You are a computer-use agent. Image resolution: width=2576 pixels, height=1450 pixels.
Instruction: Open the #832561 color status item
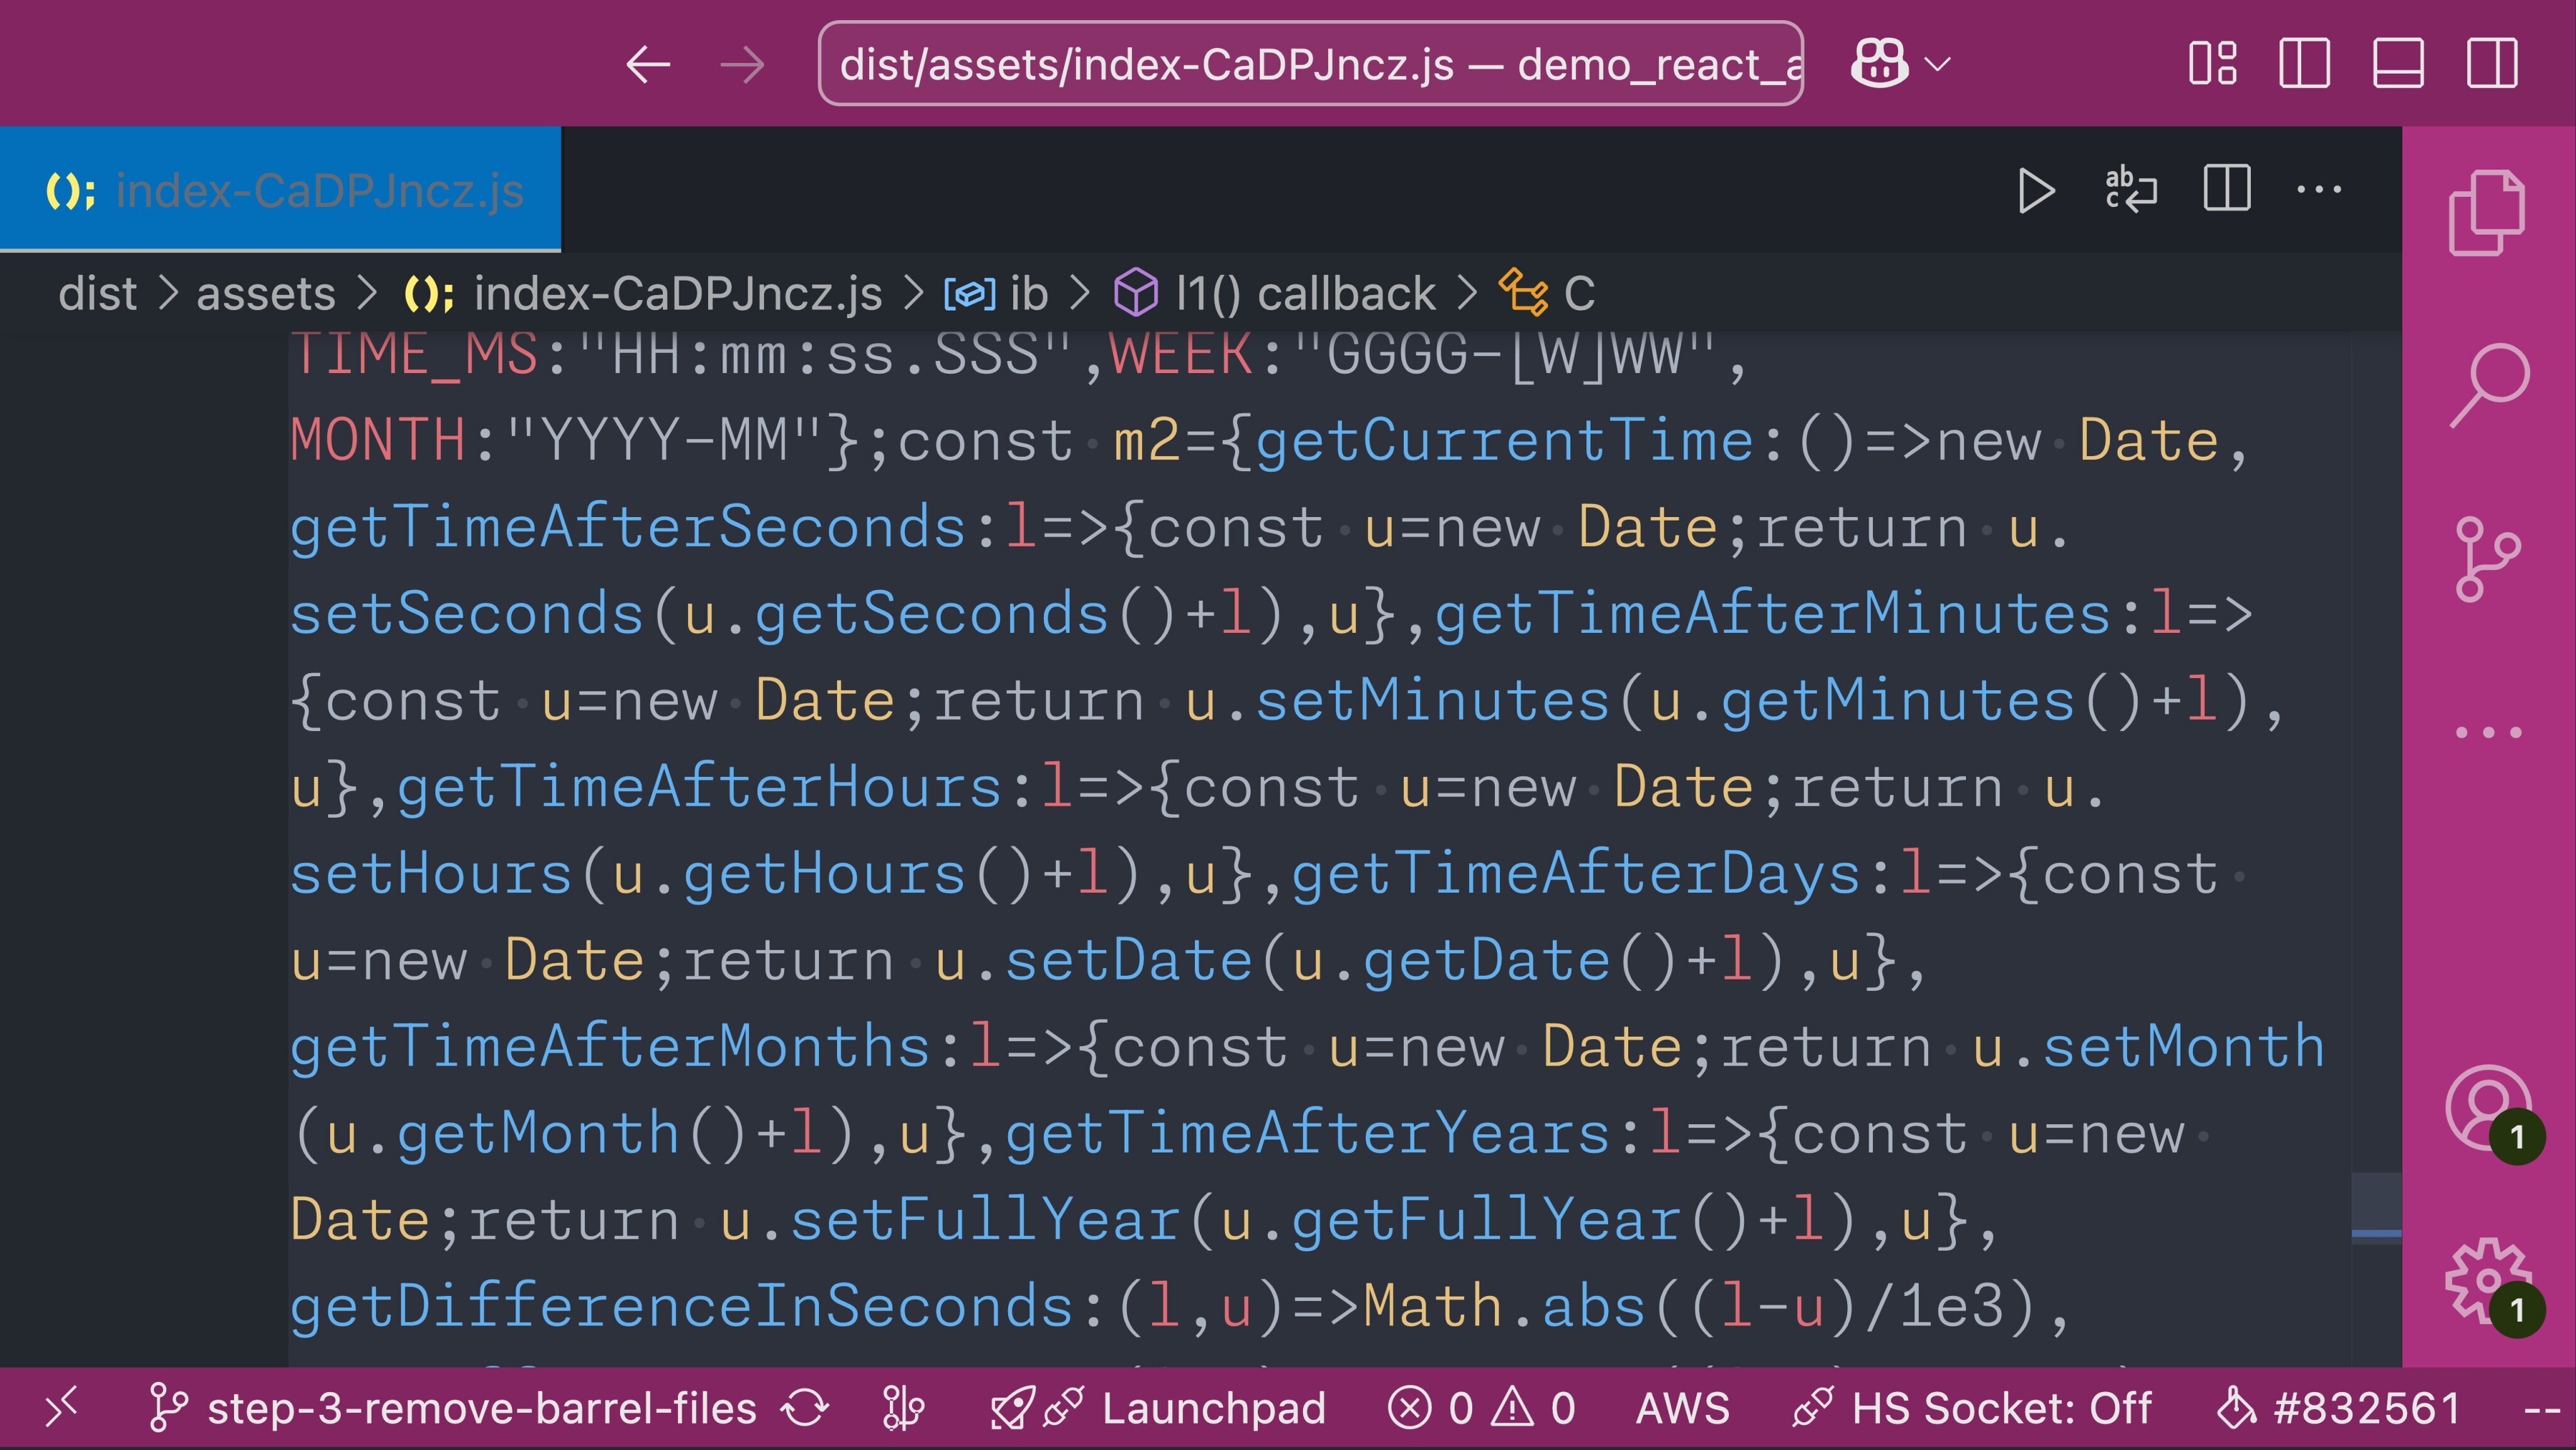coord(2338,1408)
